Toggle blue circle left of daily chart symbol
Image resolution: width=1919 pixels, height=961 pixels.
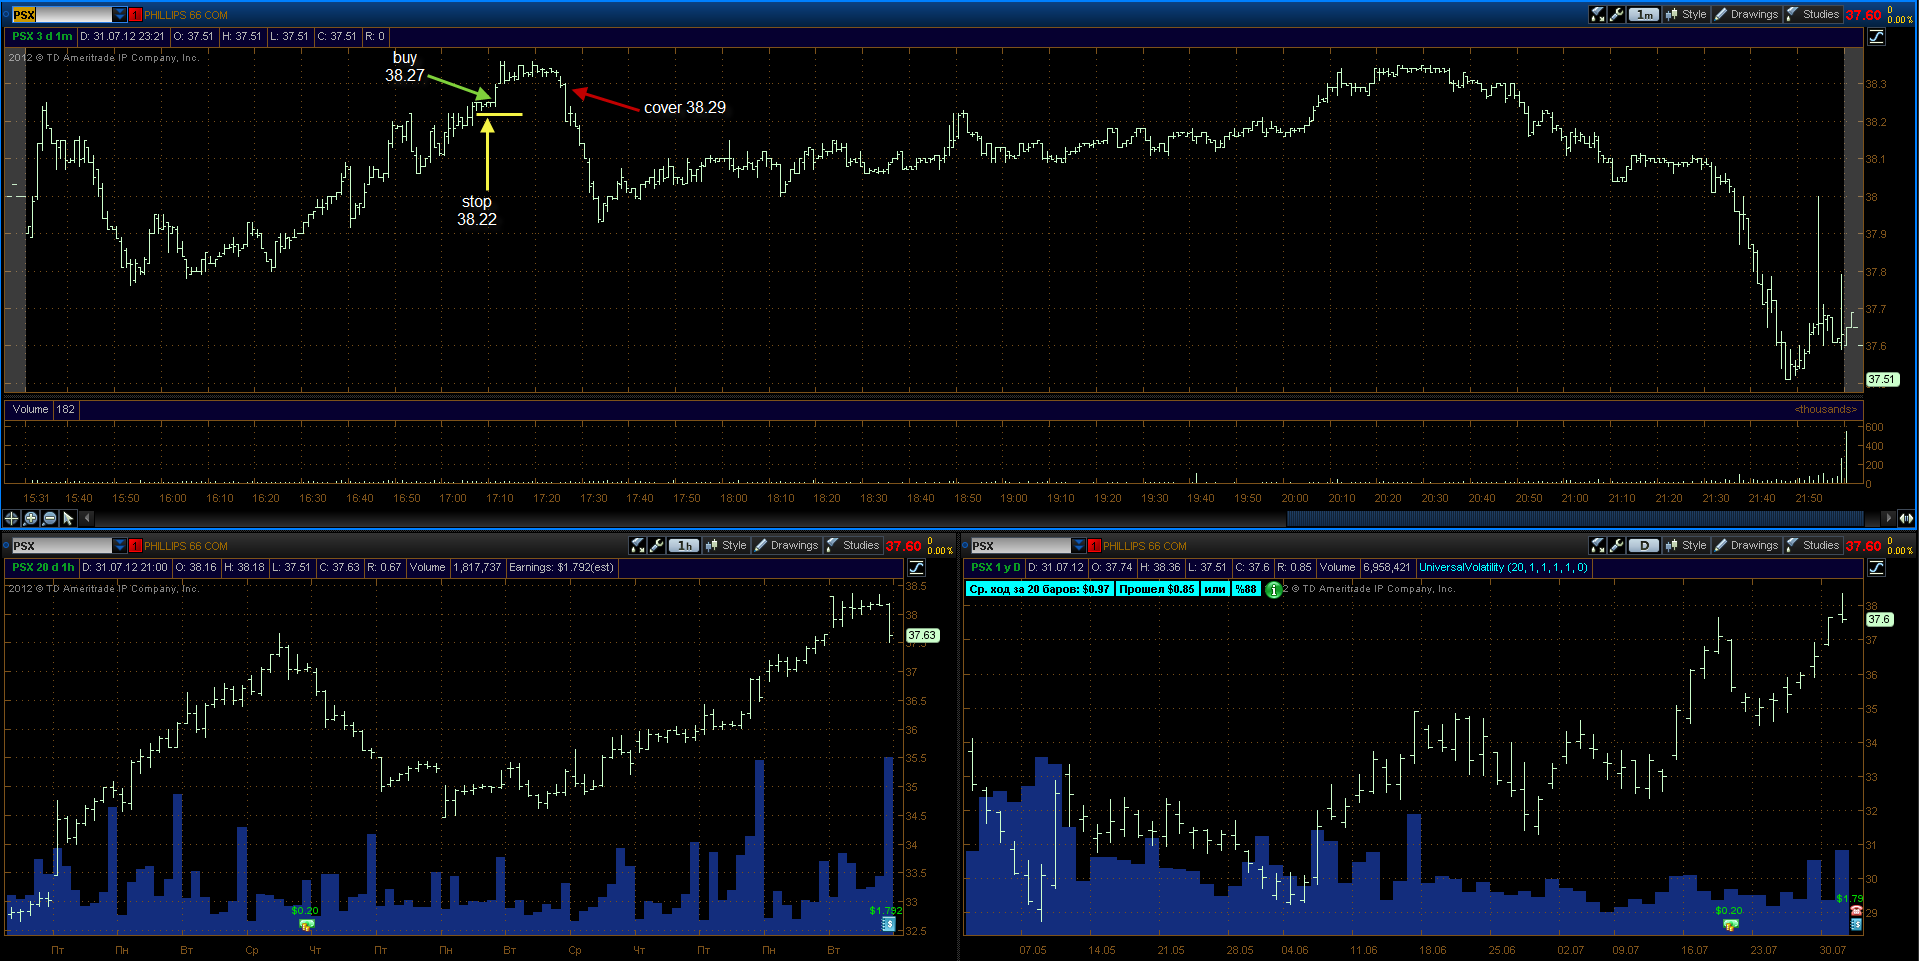(x=966, y=546)
